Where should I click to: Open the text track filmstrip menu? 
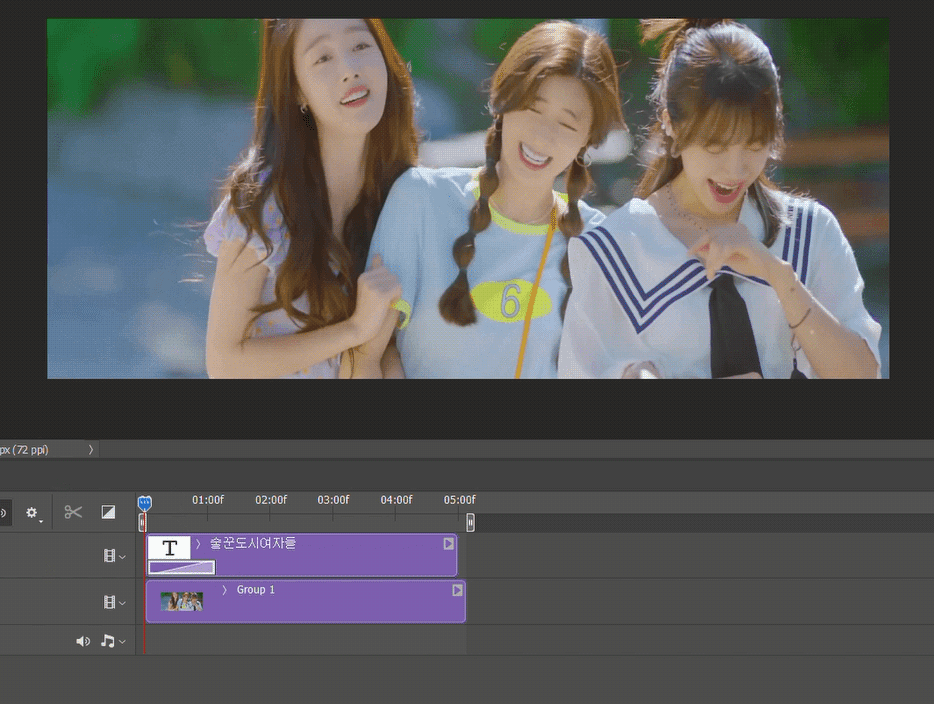coord(114,556)
